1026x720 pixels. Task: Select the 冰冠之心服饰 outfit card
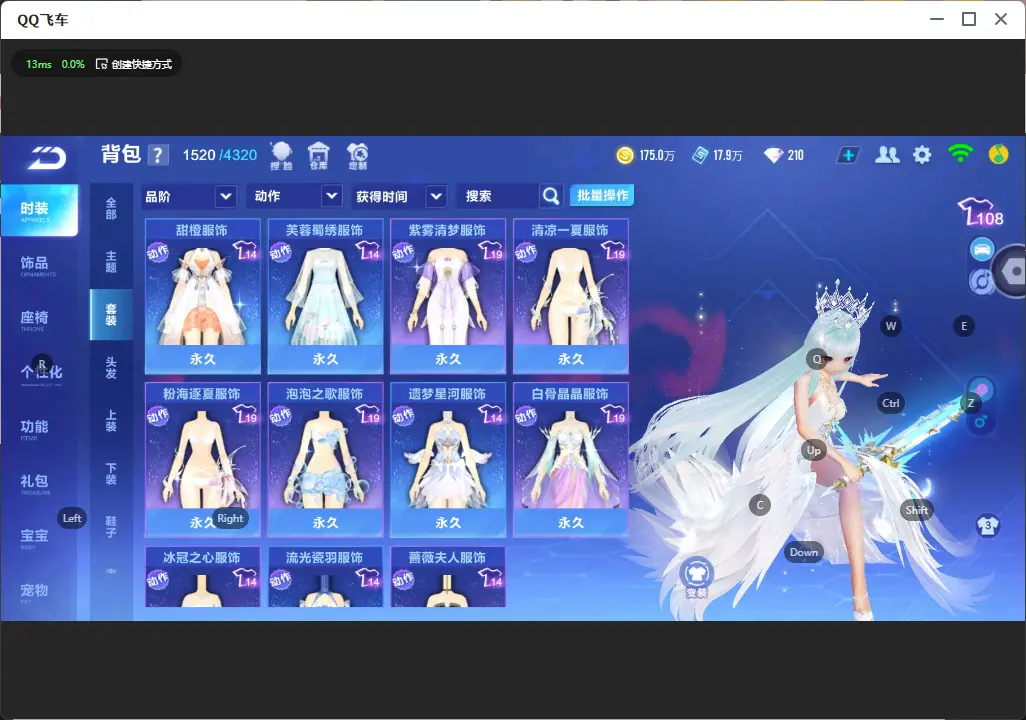202,577
